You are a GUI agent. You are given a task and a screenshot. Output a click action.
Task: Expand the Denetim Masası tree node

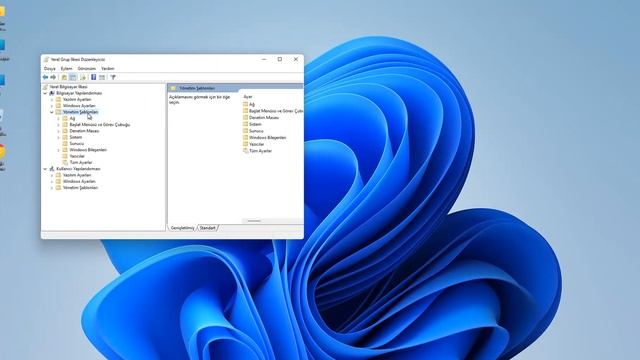58,131
